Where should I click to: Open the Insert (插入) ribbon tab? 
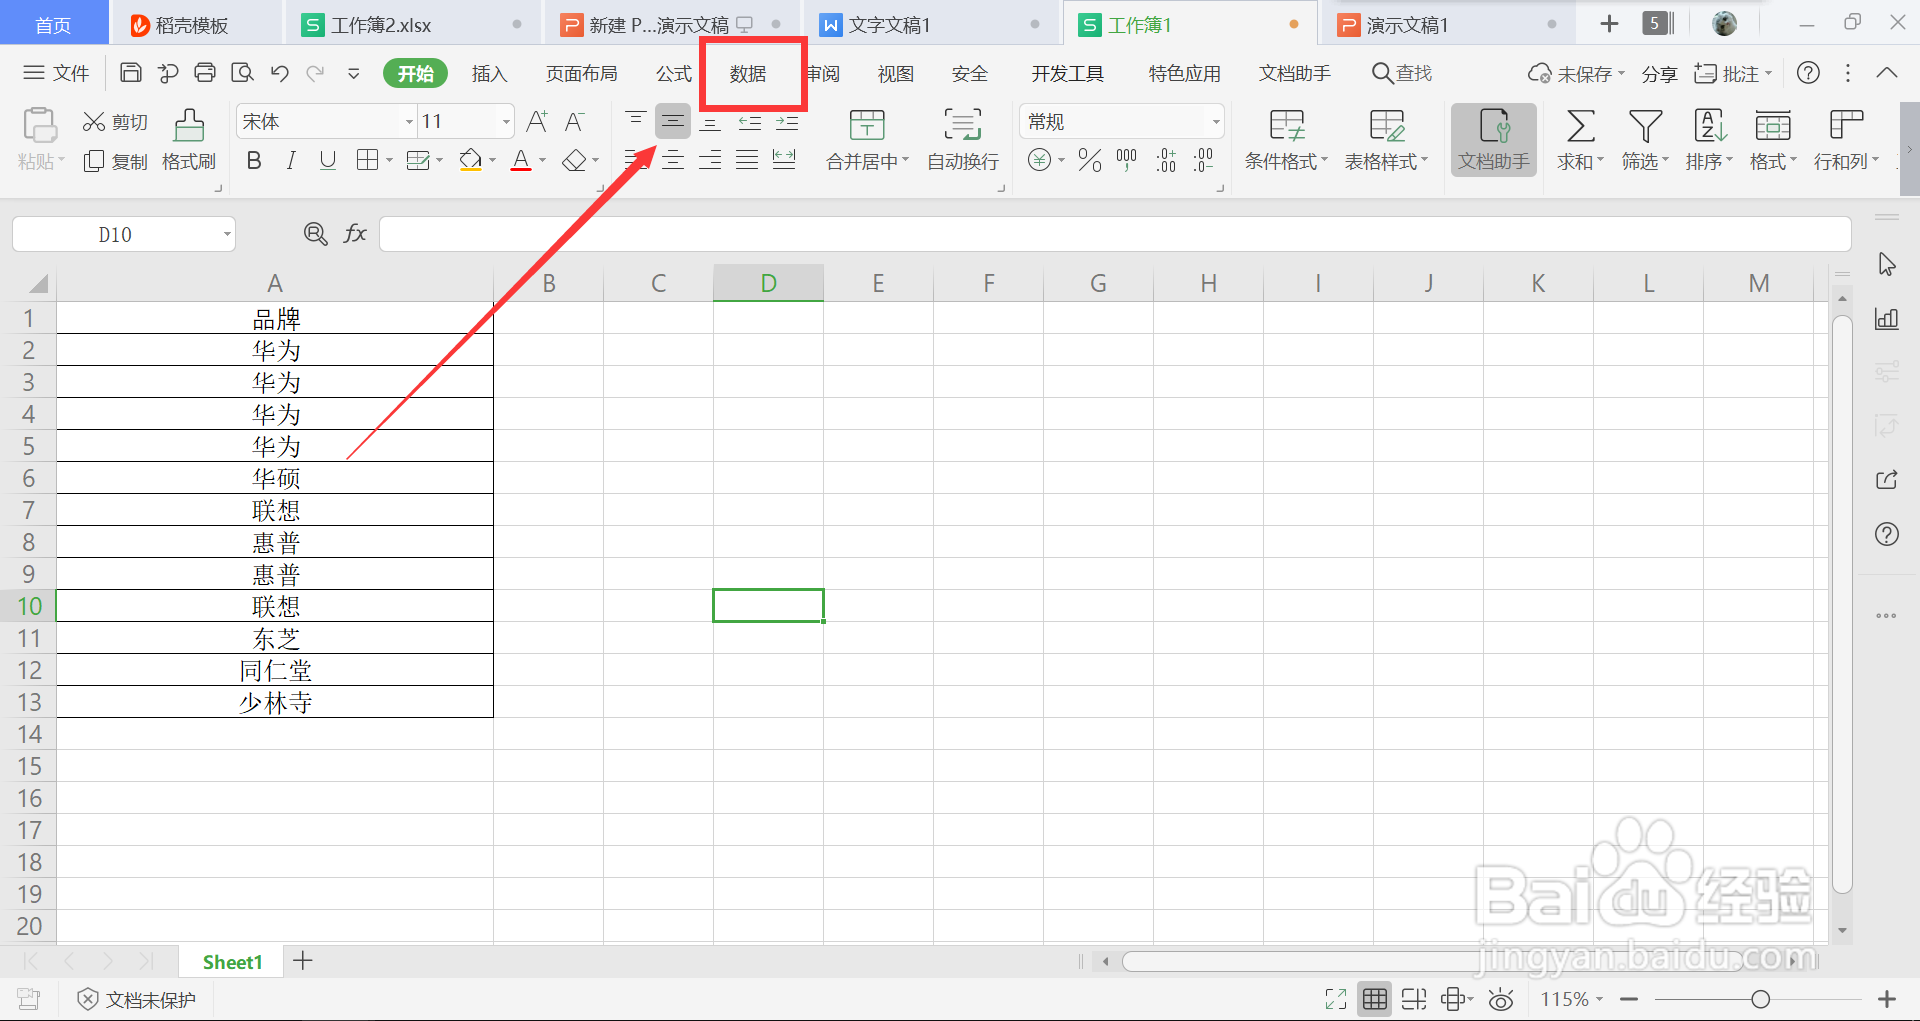(x=489, y=73)
